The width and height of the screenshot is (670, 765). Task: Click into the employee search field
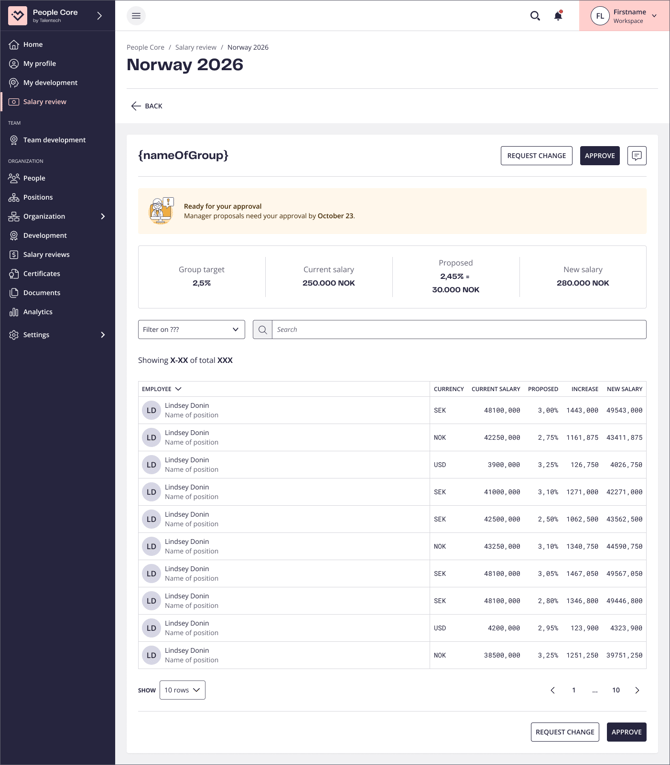click(458, 329)
